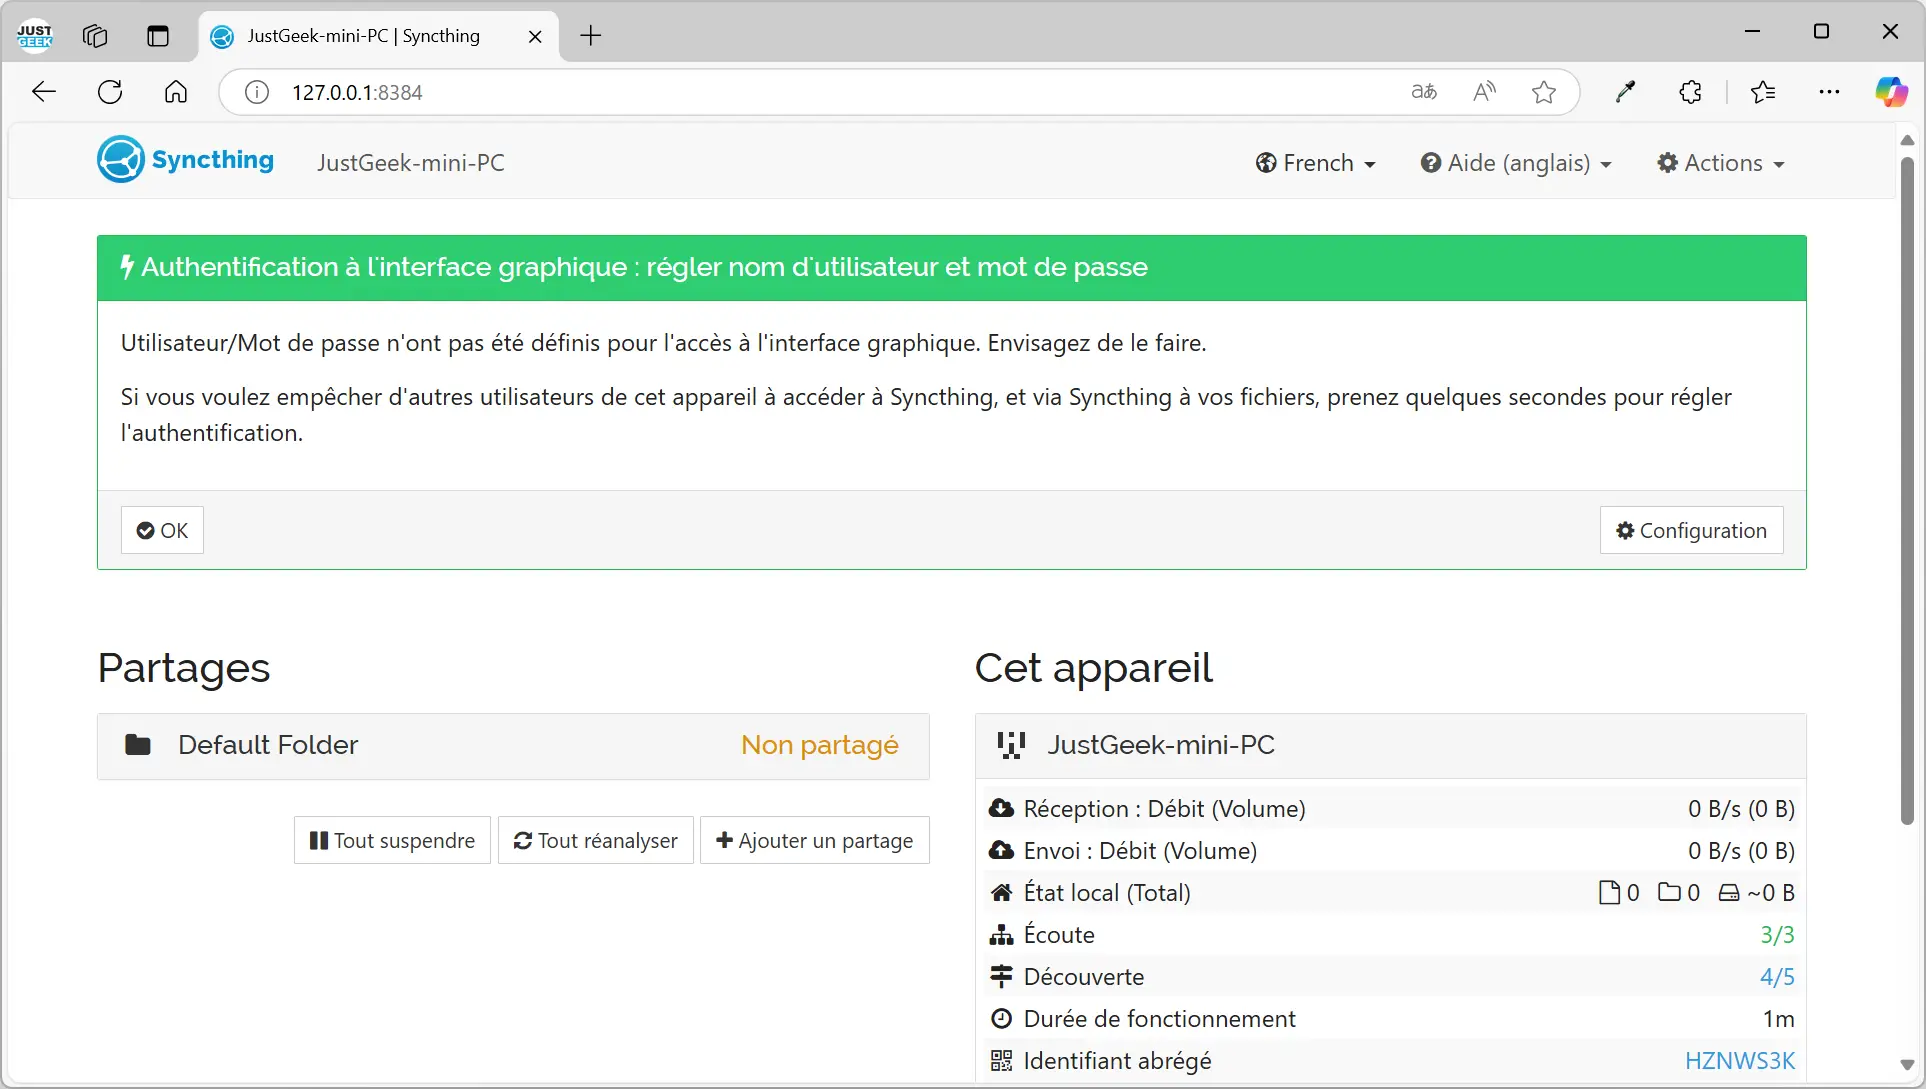Click Ajouter un partage button
The width and height of the screenshot is (1926, 1089).
pyautogui.click(x=814, y=840)
